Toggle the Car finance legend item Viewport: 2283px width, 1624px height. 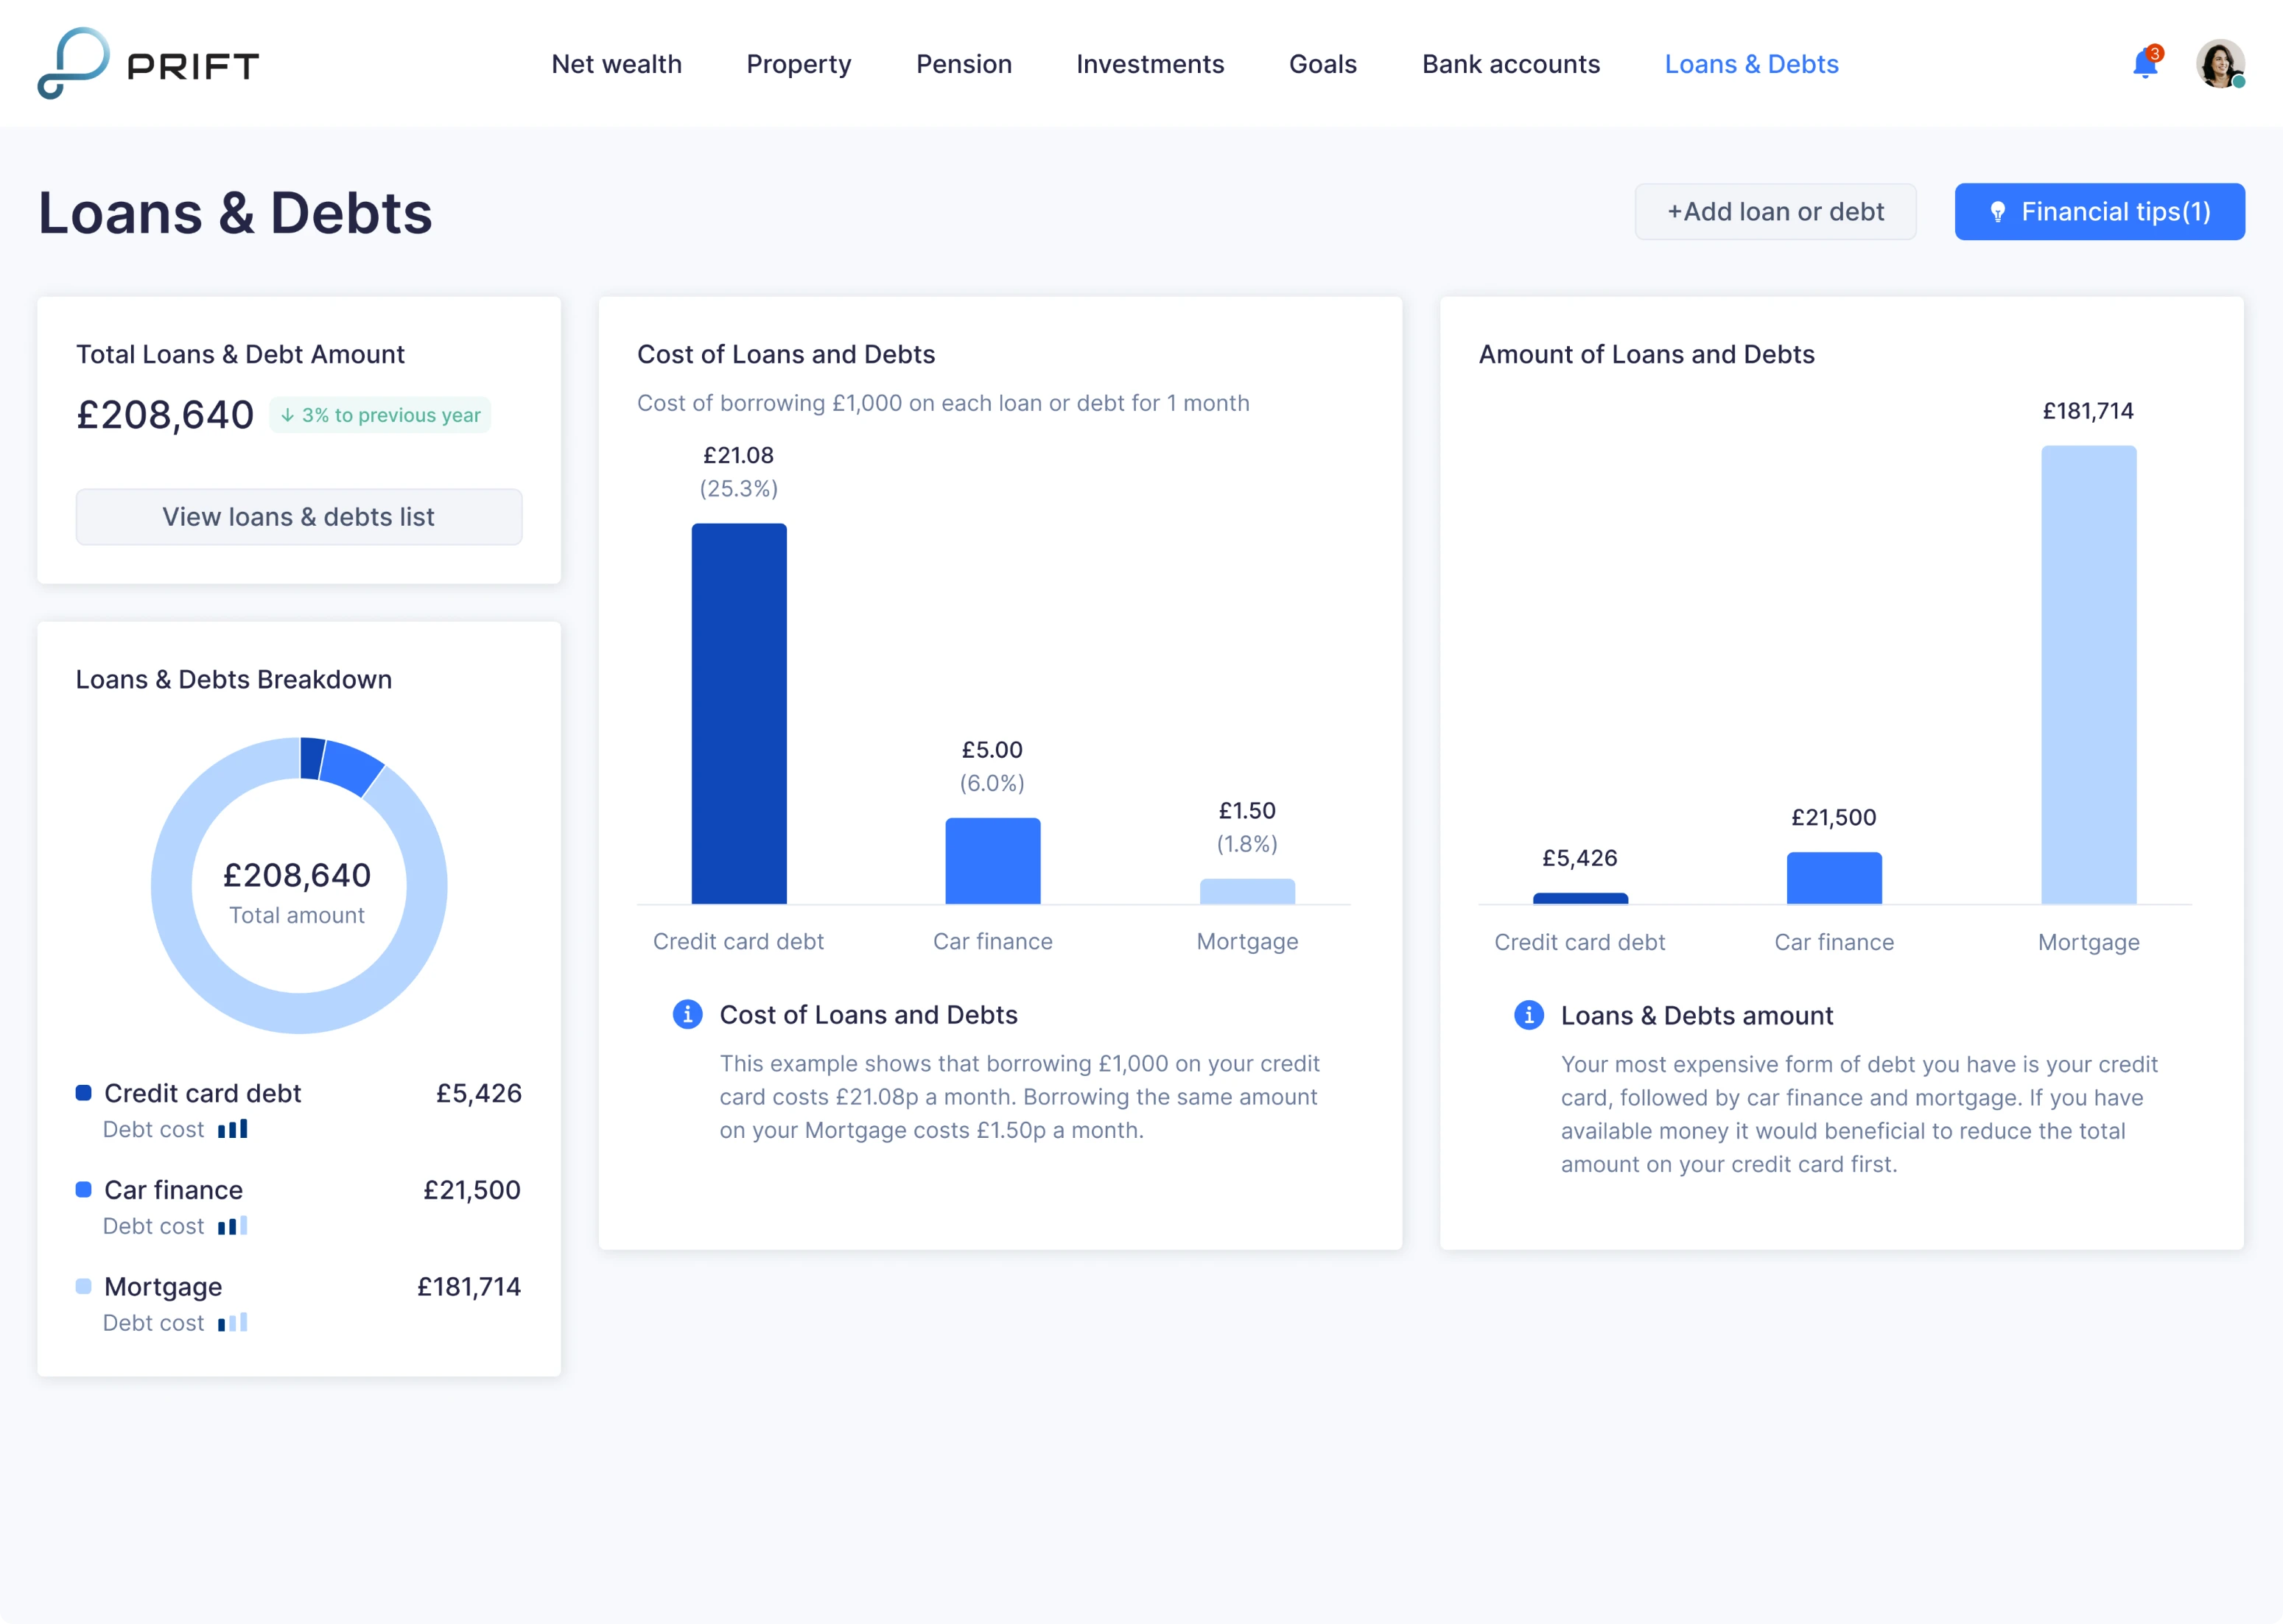(x=174, y=1190)
